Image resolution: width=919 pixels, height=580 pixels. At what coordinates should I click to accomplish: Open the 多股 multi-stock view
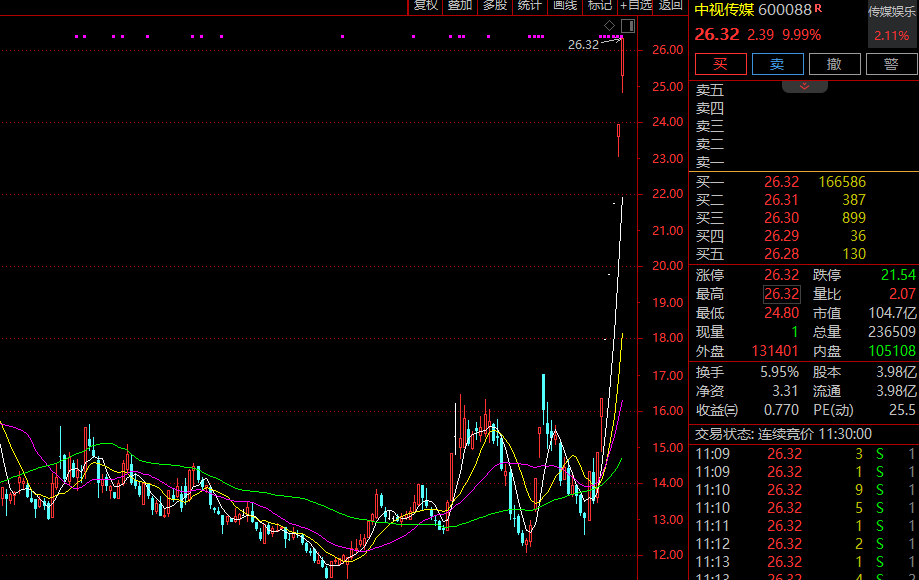495,5
